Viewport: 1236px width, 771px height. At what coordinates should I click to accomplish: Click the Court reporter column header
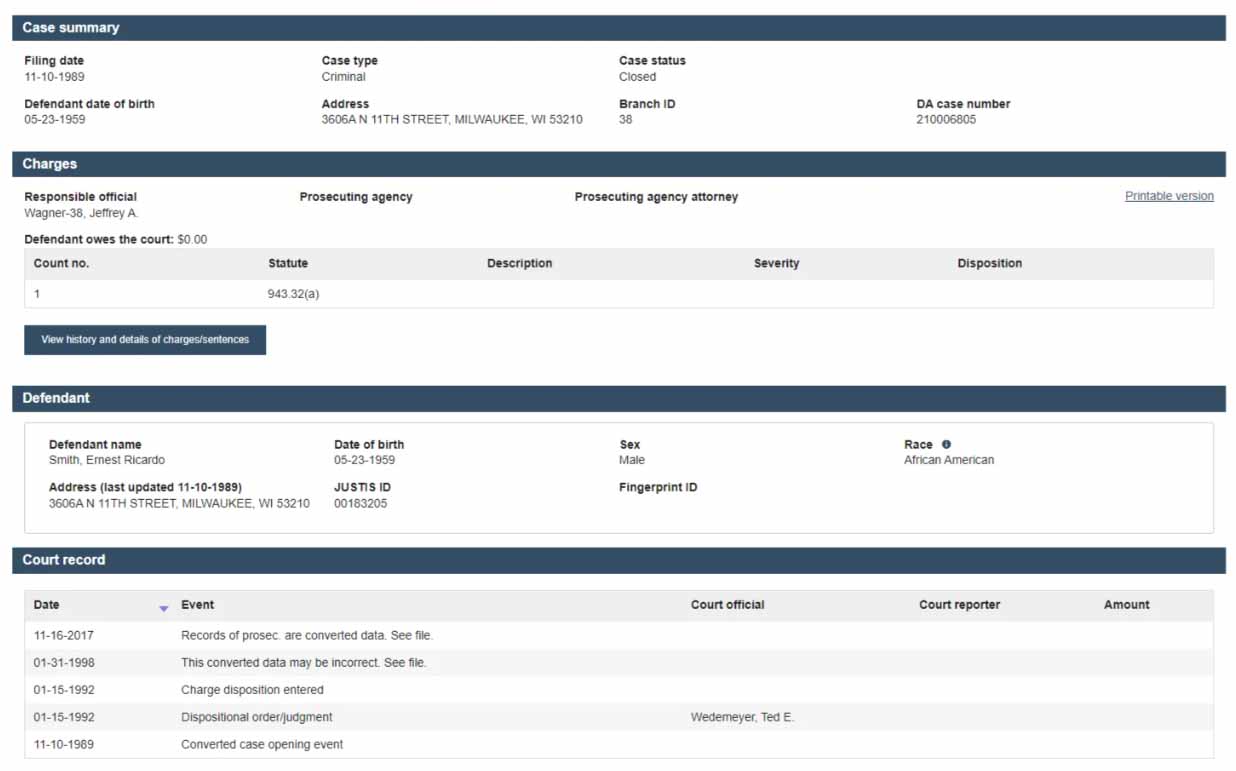pyautogui.click(x=959, y=605)
